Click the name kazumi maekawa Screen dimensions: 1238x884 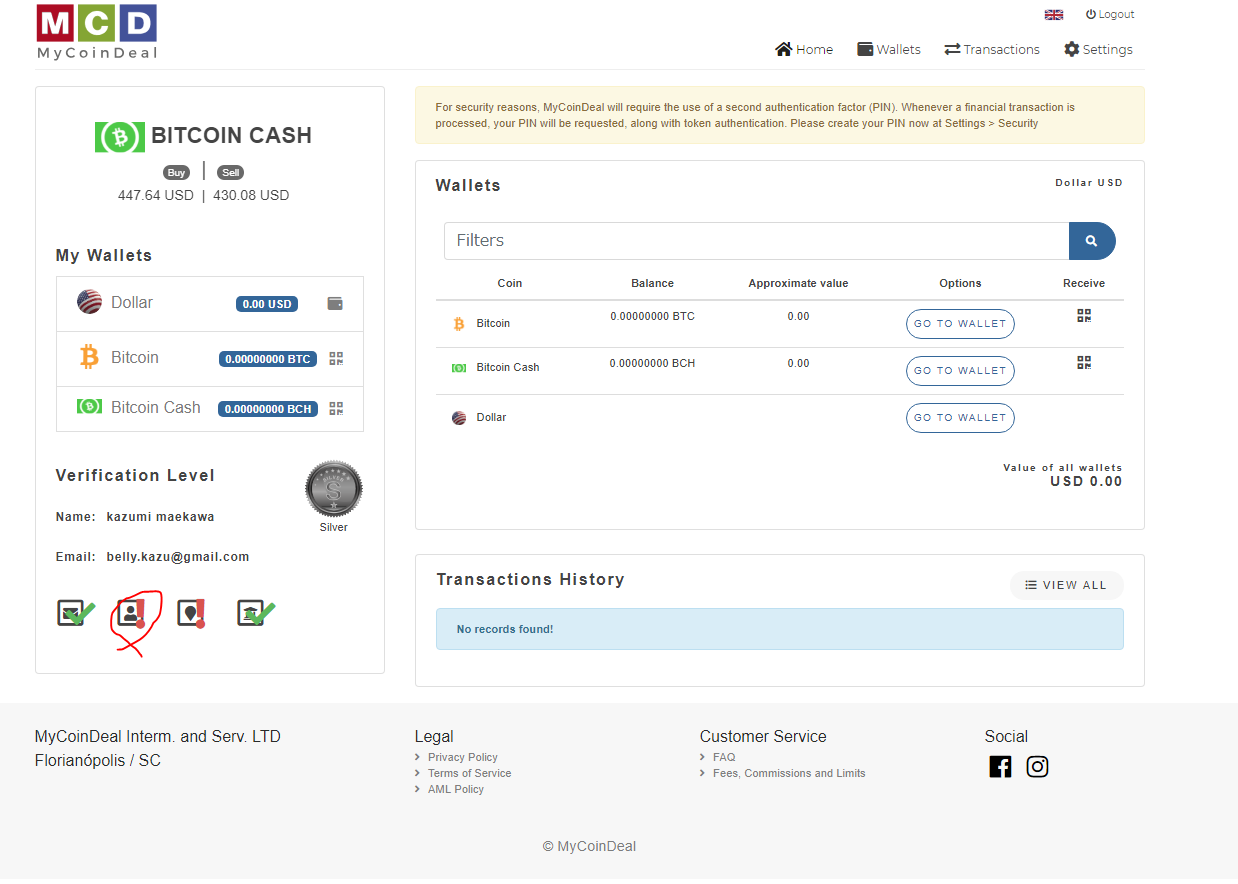[x=160, y=518]
